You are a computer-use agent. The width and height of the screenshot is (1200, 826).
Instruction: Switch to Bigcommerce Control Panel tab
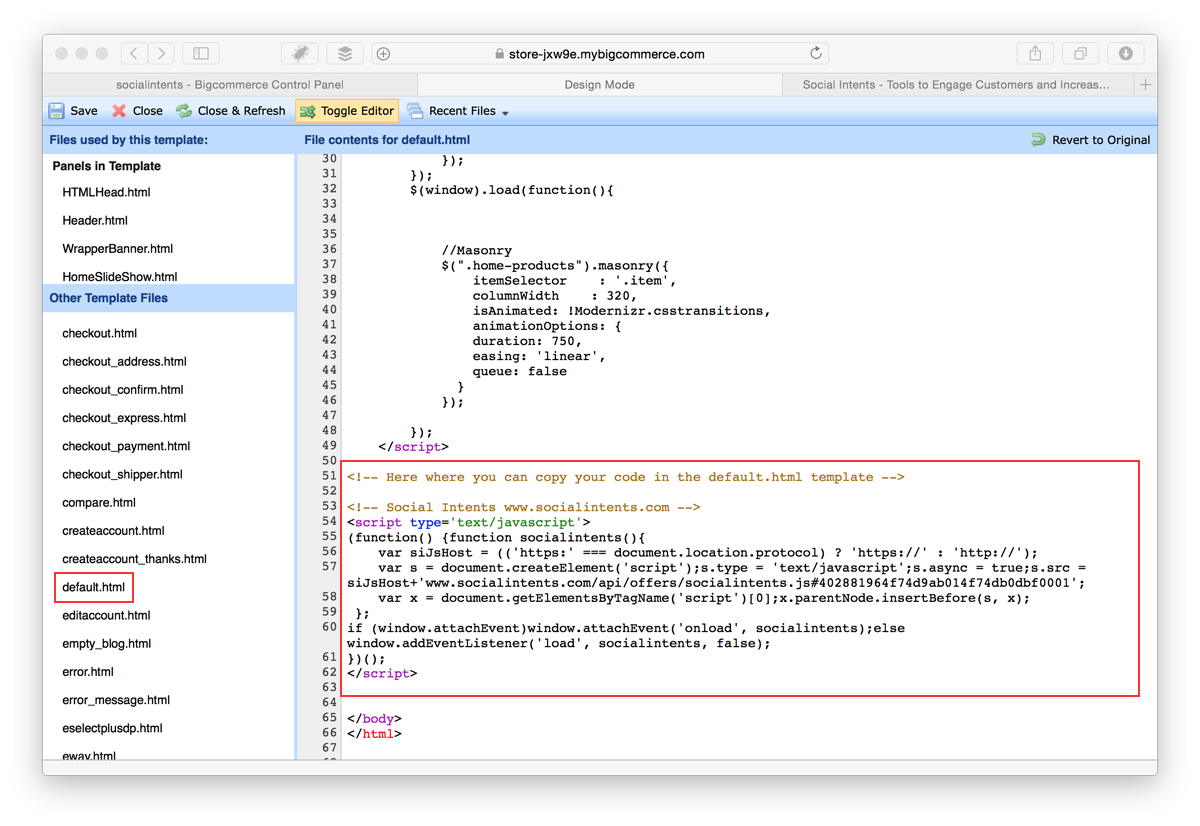click(x=230, y=85)
